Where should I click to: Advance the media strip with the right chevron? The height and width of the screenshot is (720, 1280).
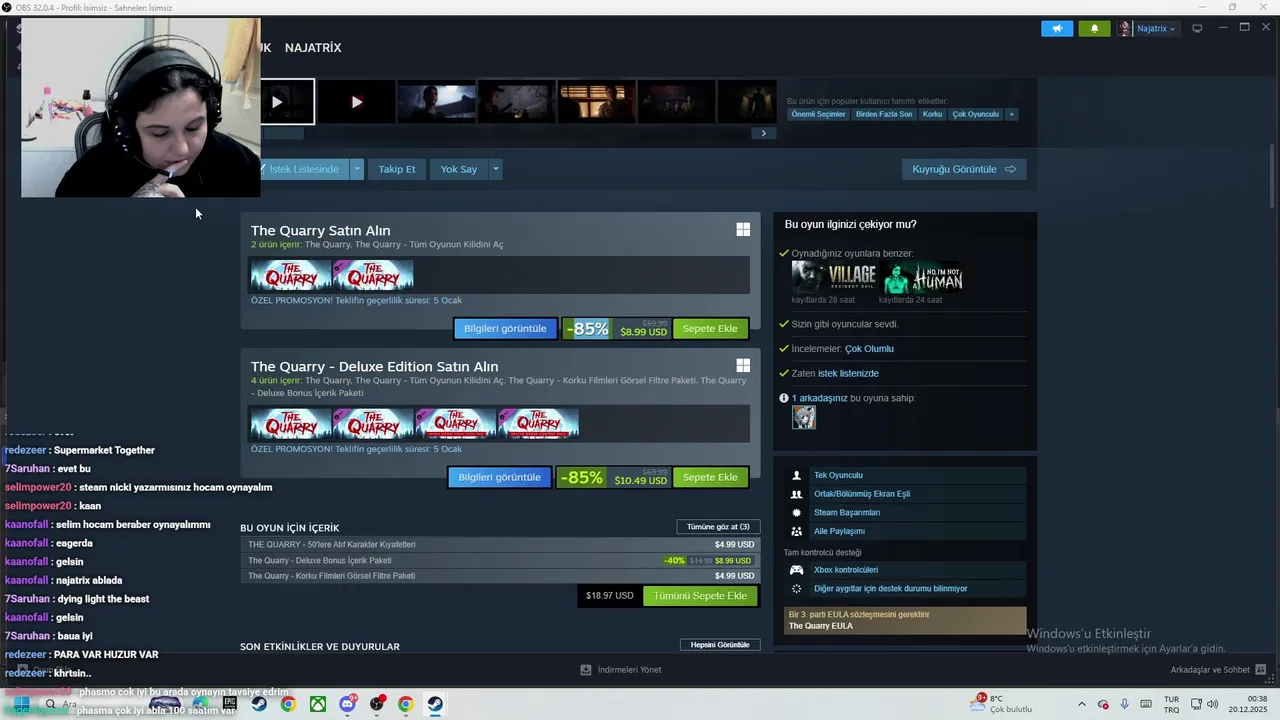click(x=763, y=133)
